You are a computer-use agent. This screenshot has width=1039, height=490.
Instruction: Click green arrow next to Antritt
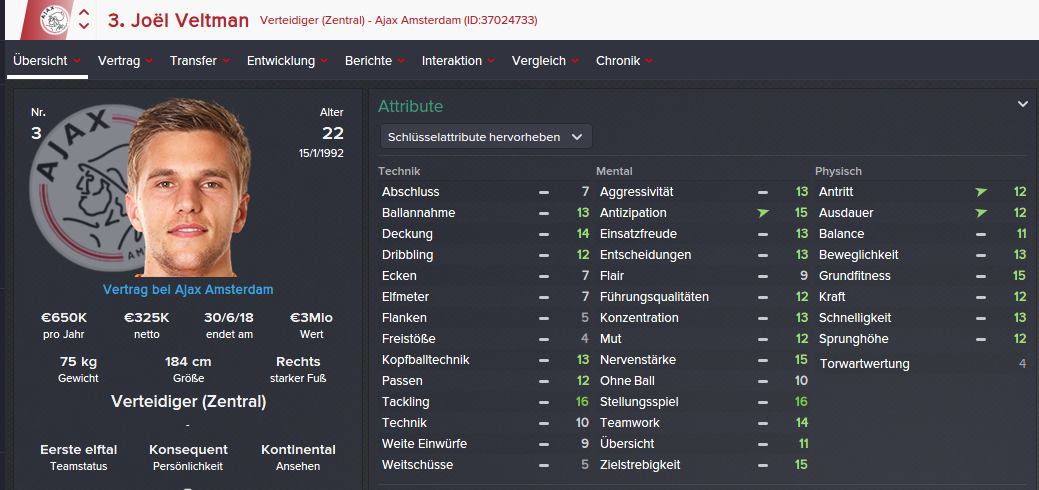(x=981, y=192)
